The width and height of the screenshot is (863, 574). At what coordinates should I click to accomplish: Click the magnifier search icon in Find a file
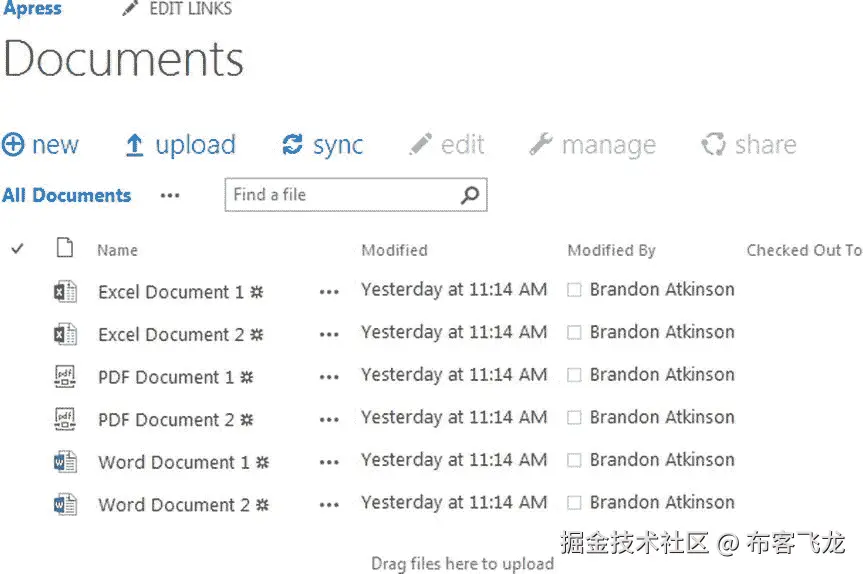click(x=470, y=196)
